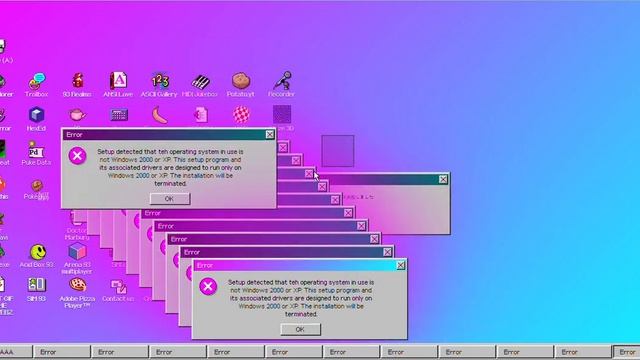Viewport: 640px width, 360px height.
Task: Select the purple calendar-grid desktop icon
Action: [119, 115]
